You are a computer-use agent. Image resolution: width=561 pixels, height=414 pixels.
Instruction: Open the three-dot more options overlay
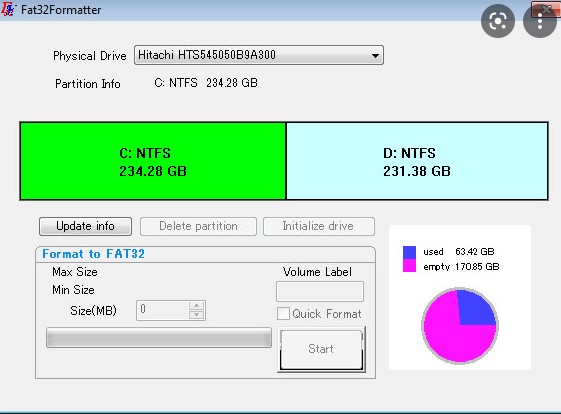[540, 21]
